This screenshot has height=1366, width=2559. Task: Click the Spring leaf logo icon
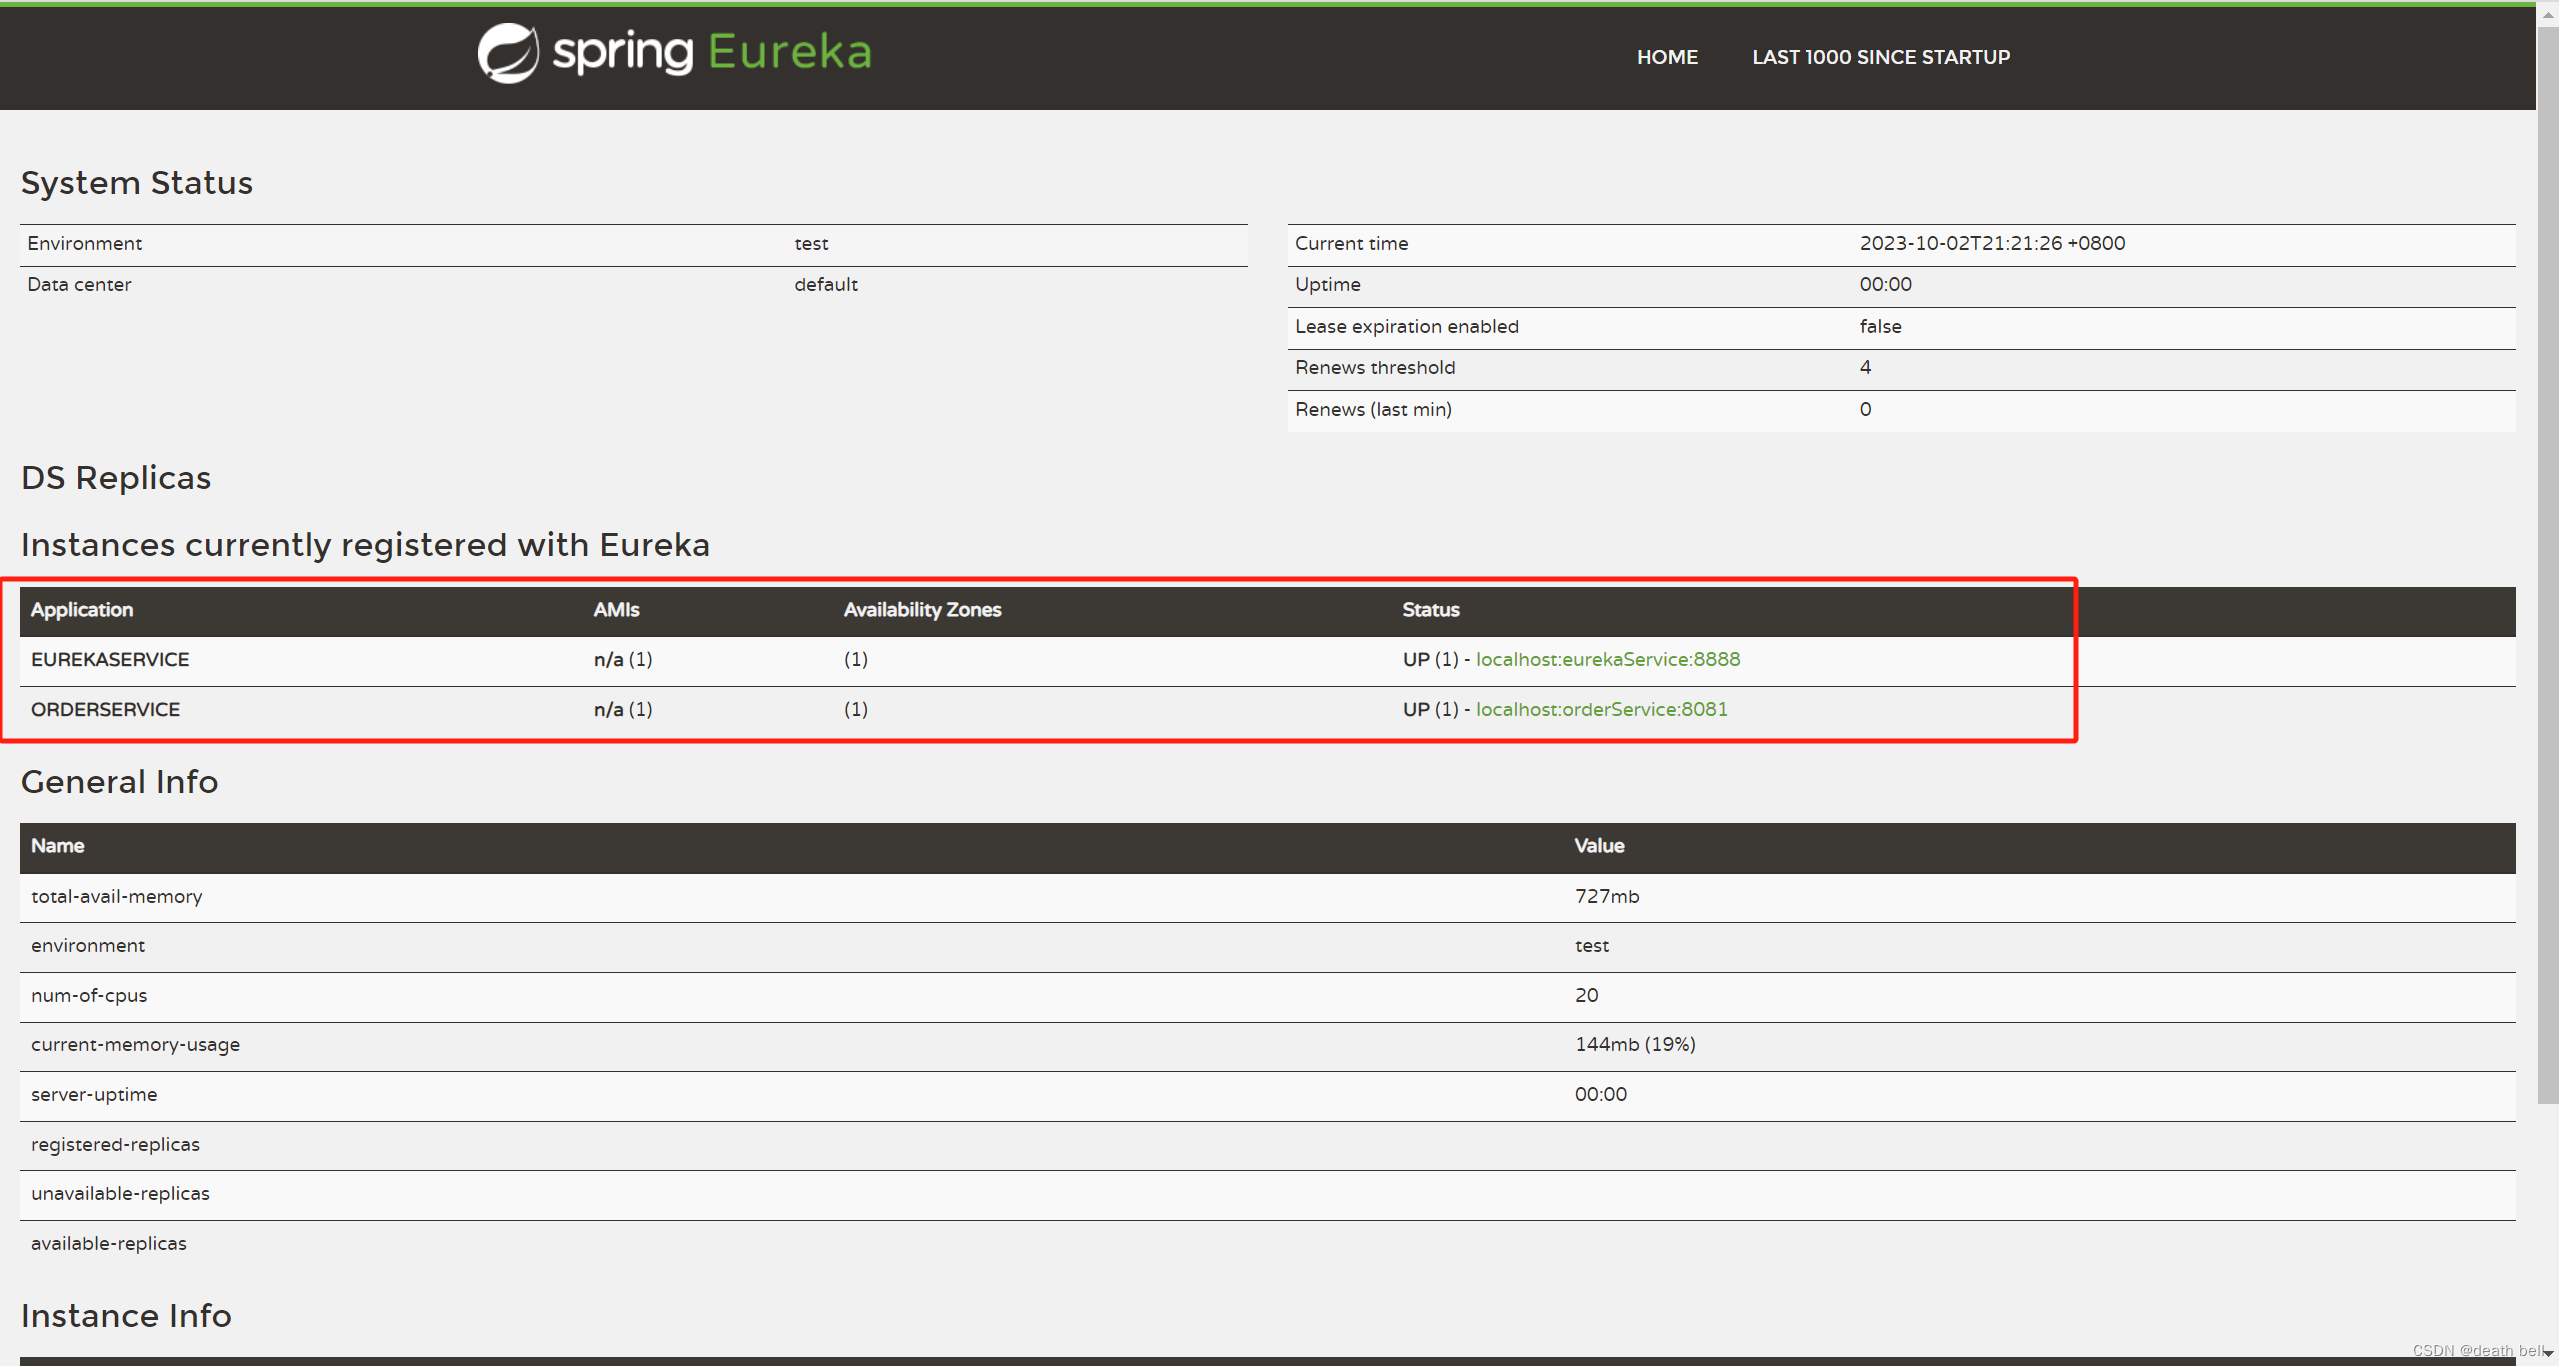(508, 53)
